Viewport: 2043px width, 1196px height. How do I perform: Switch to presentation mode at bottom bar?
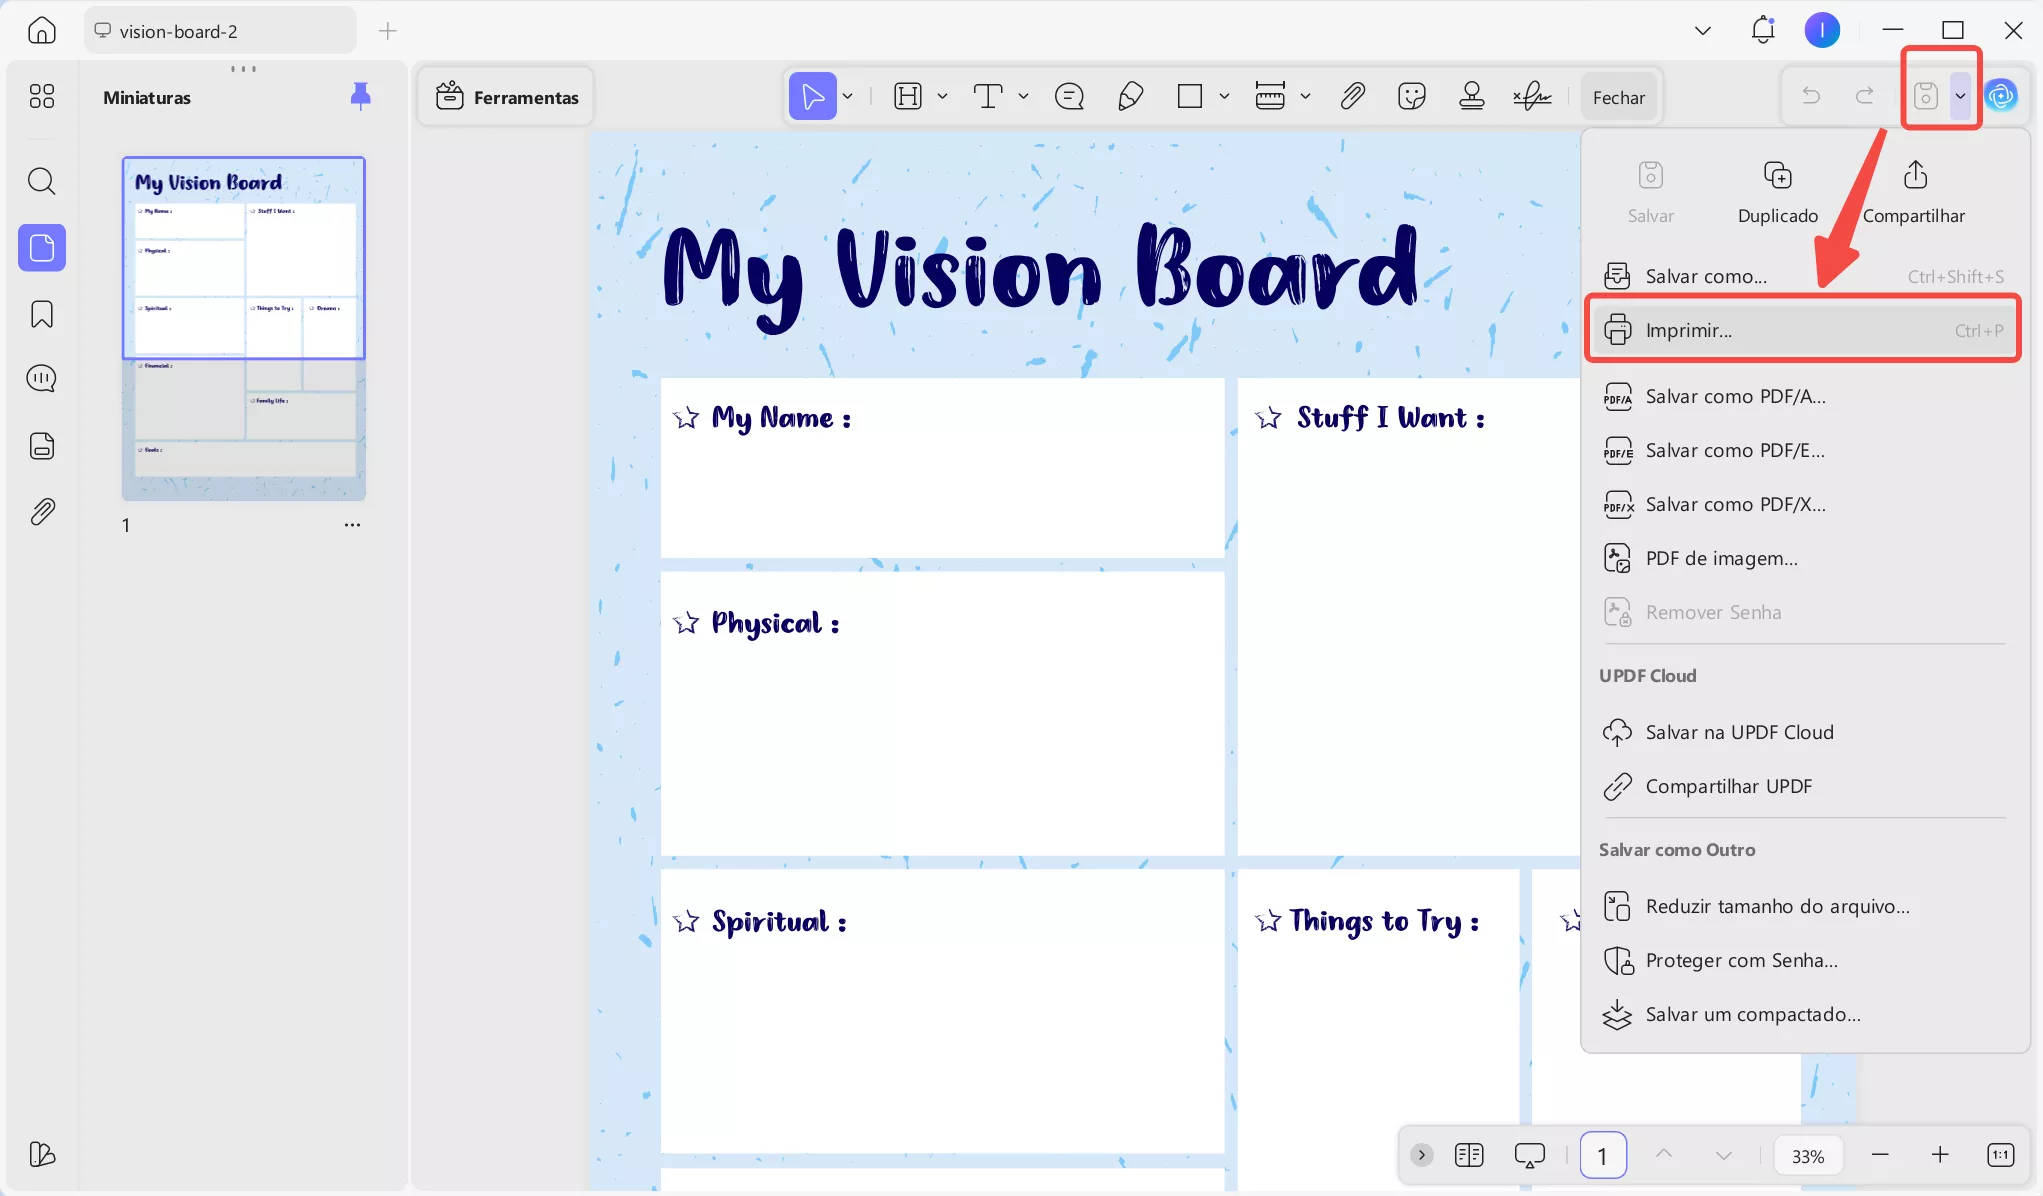pos(1528,1155)
